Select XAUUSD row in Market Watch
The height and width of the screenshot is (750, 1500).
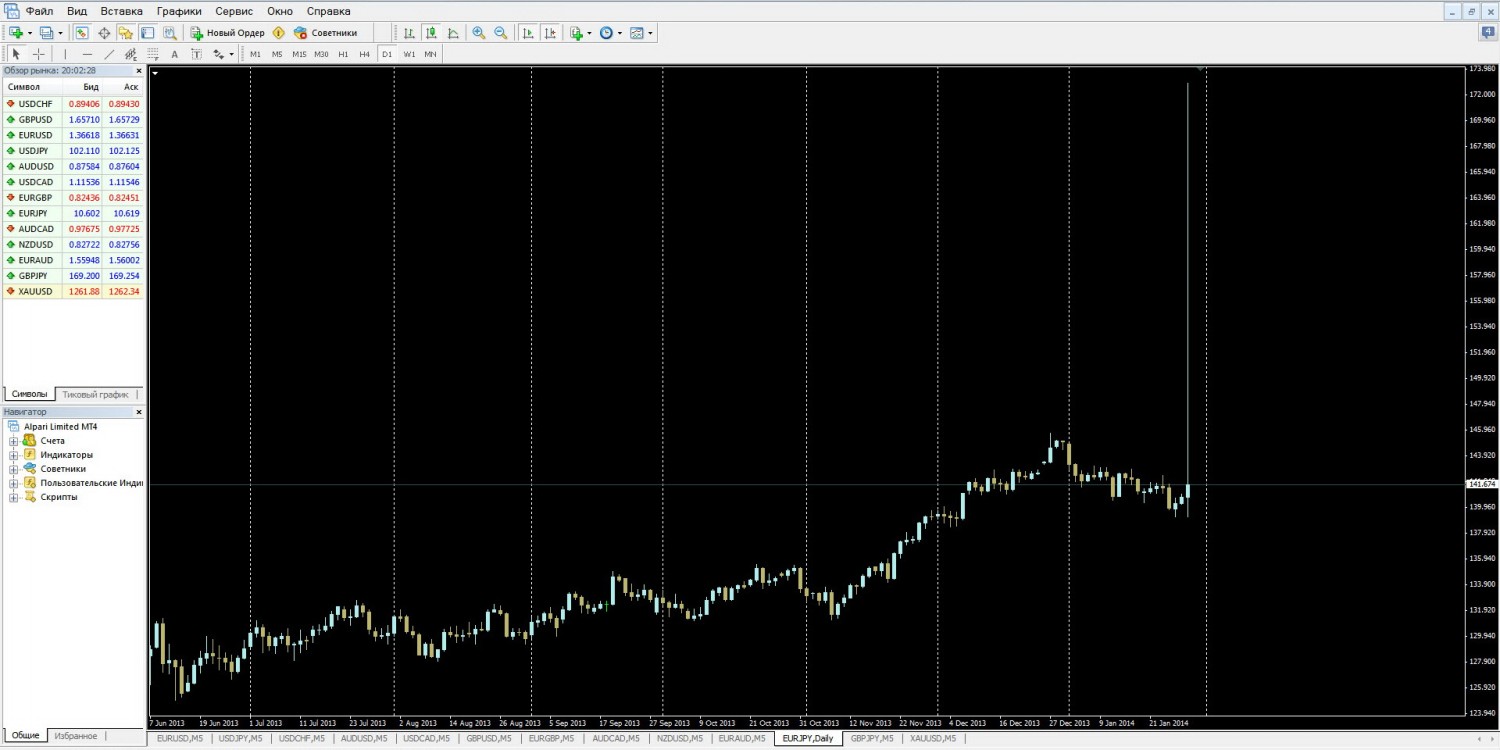tap(73, 291)
